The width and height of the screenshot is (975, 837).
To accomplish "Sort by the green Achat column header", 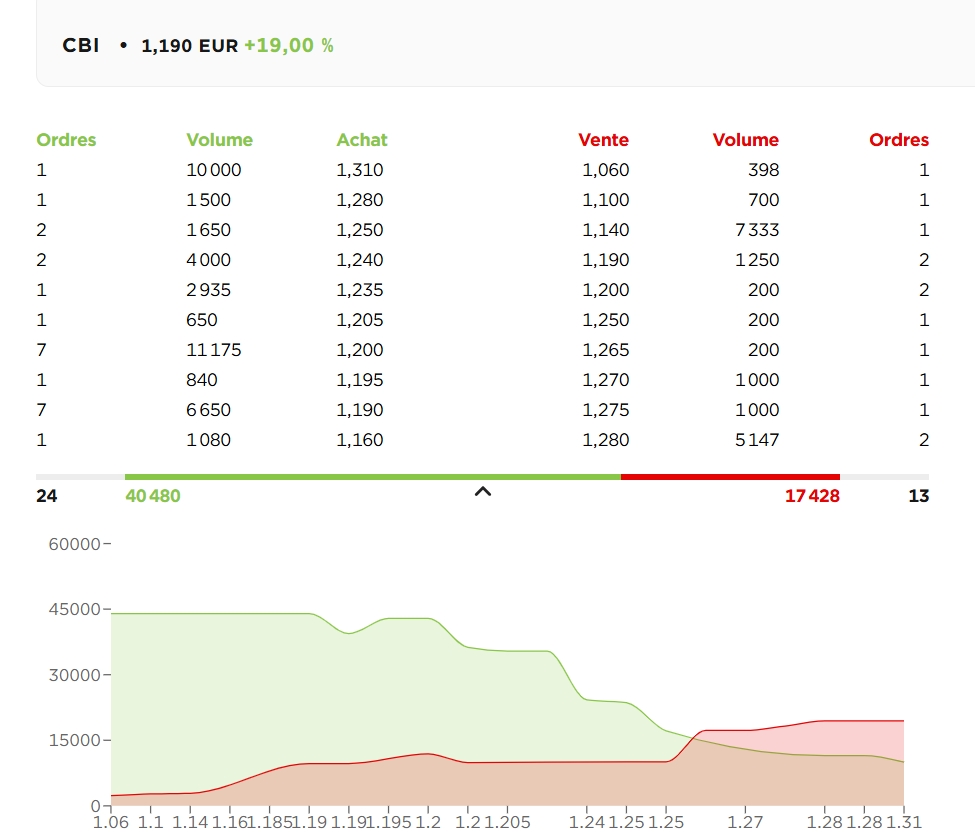I will click(361, 140).
